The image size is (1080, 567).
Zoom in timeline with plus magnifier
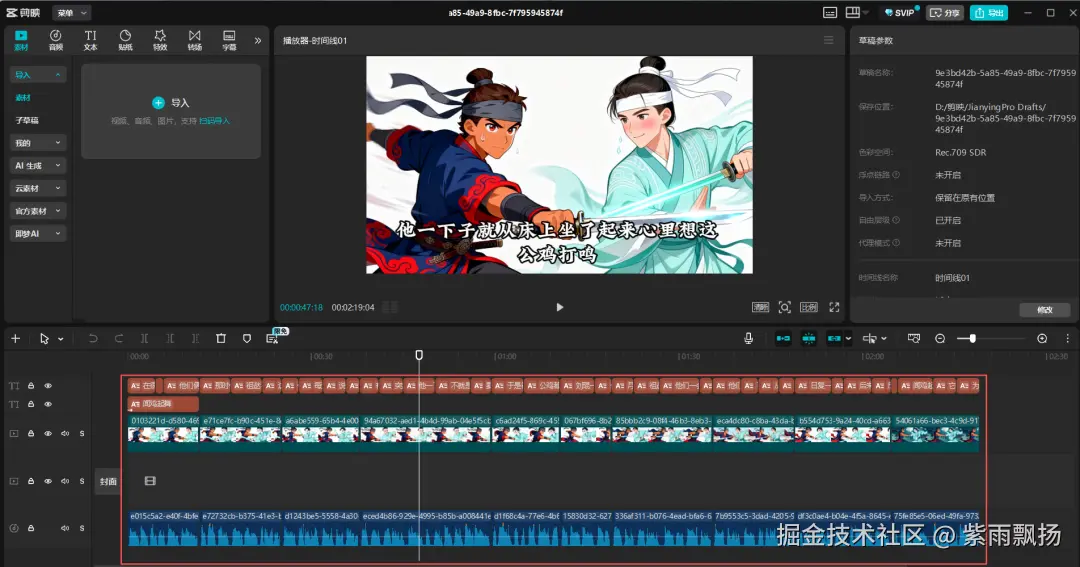point(1042,338)
